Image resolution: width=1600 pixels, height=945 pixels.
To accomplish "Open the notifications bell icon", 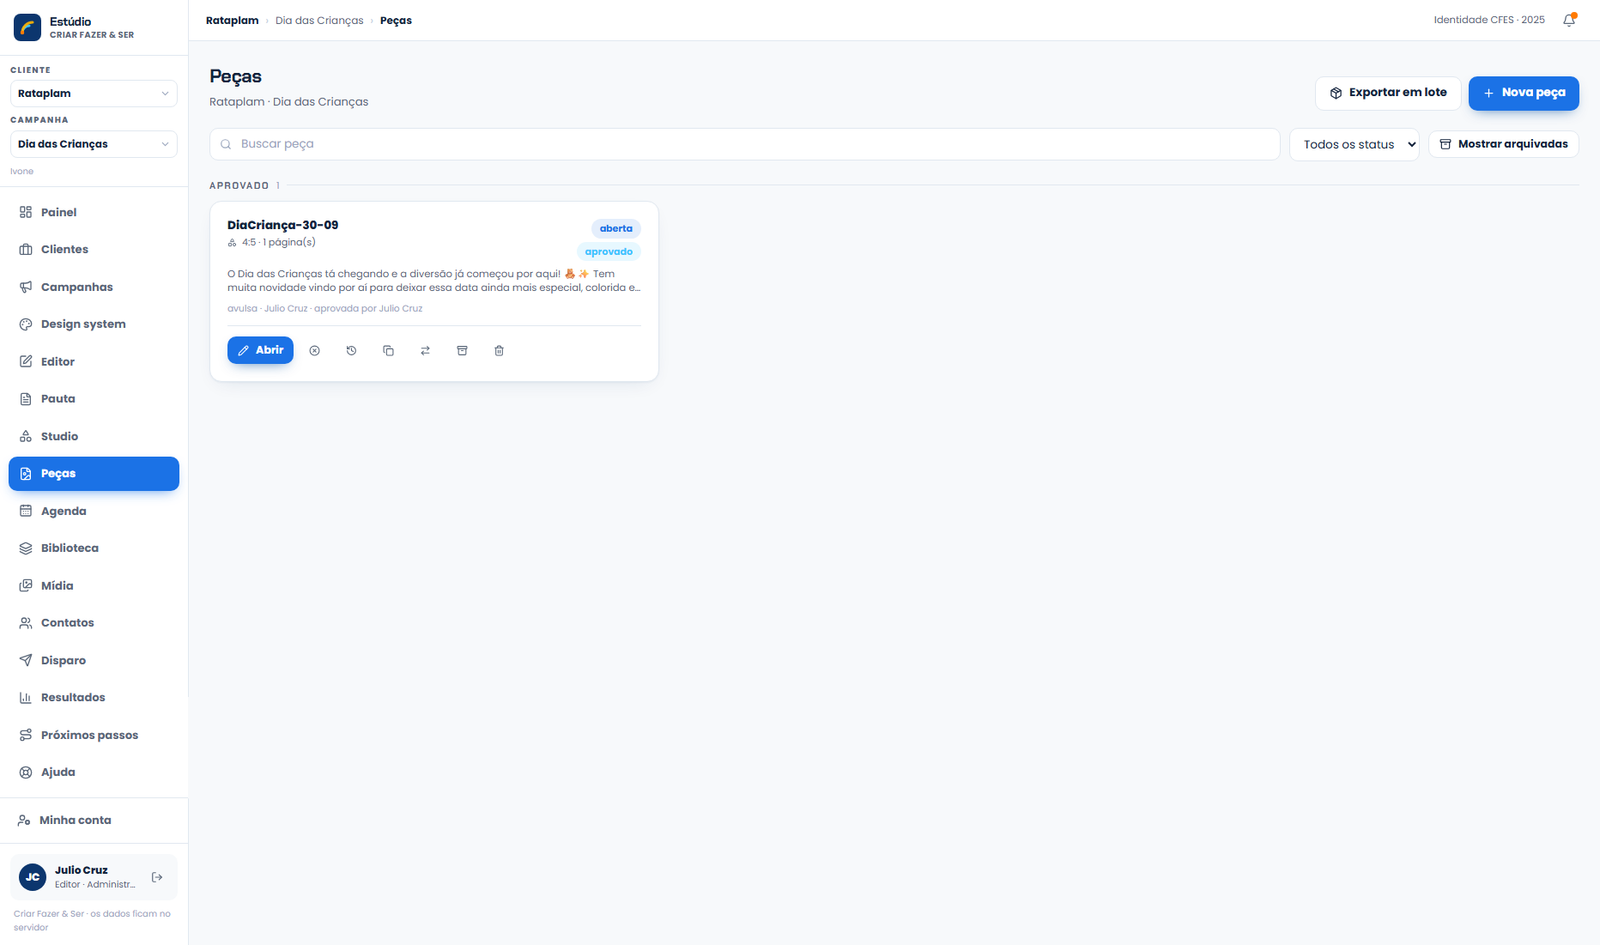I will [1569, 20].
